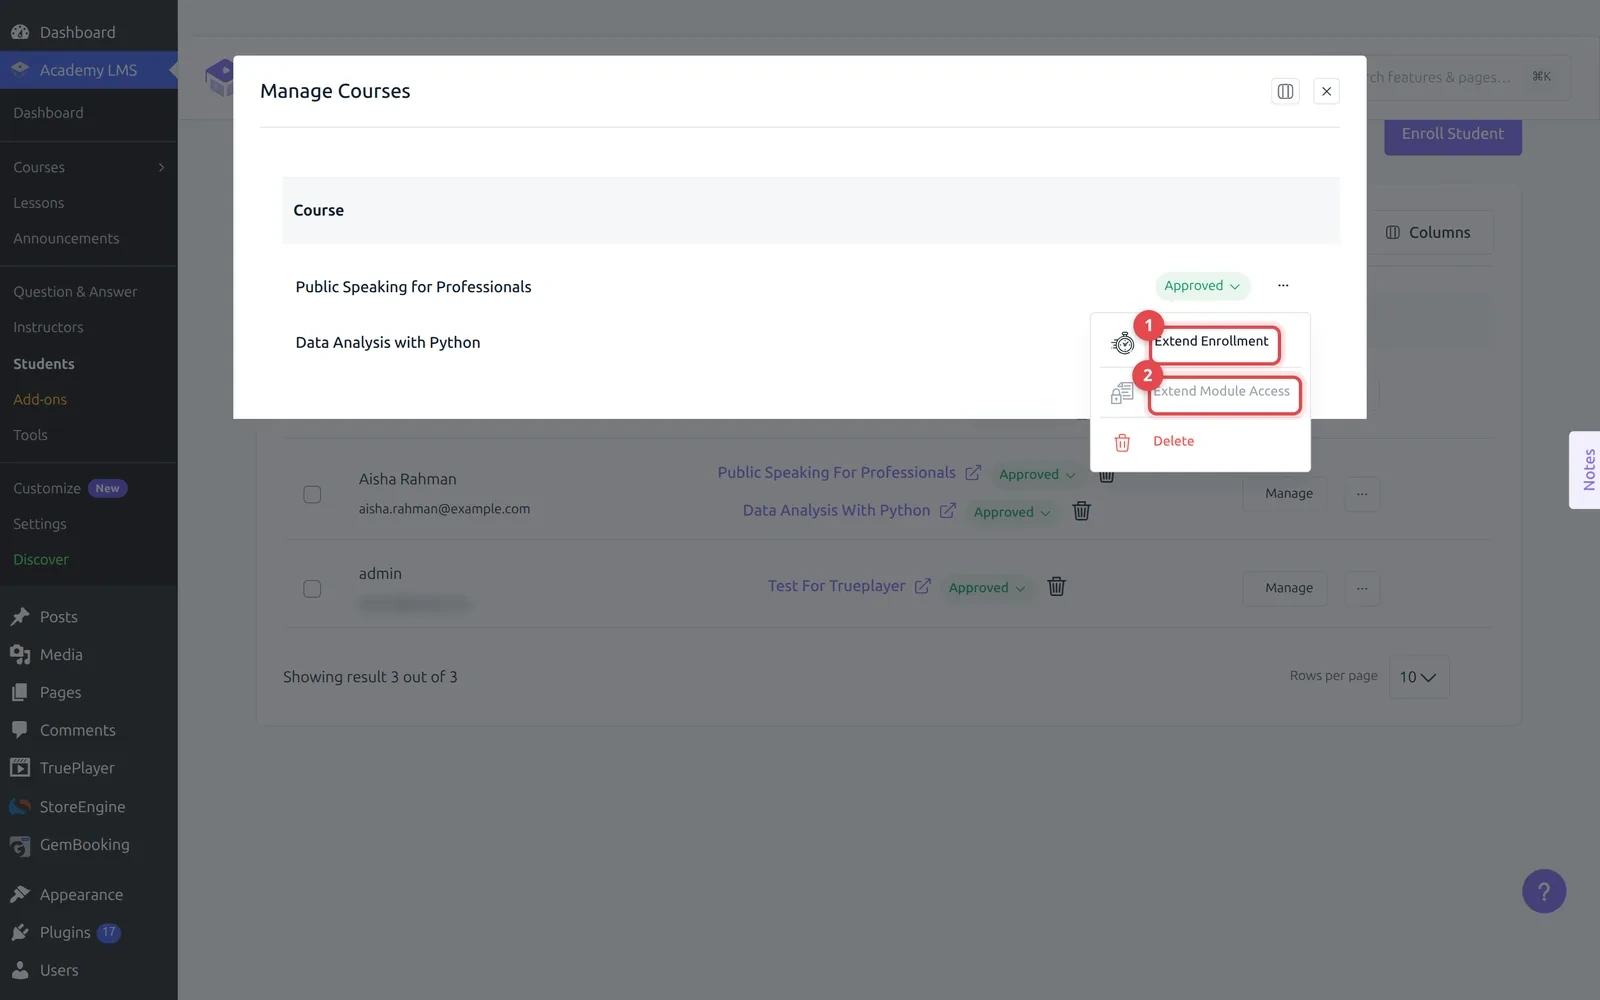Open Approved dropdown for Test For Trueplayer
Screen dimensions: 1600x1000
987,588
